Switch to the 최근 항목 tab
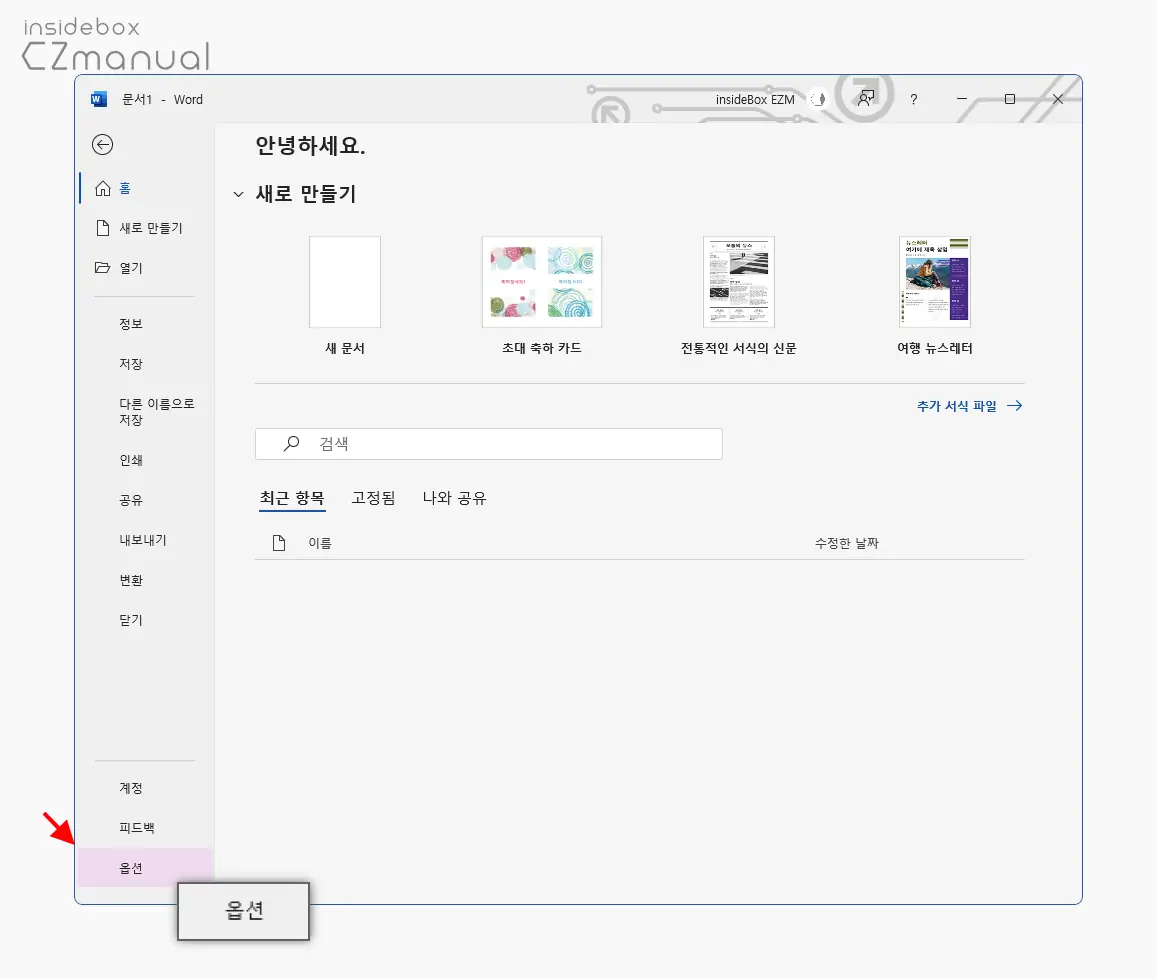Screen dimensions: 1157x979 click(x=292, y=498)
